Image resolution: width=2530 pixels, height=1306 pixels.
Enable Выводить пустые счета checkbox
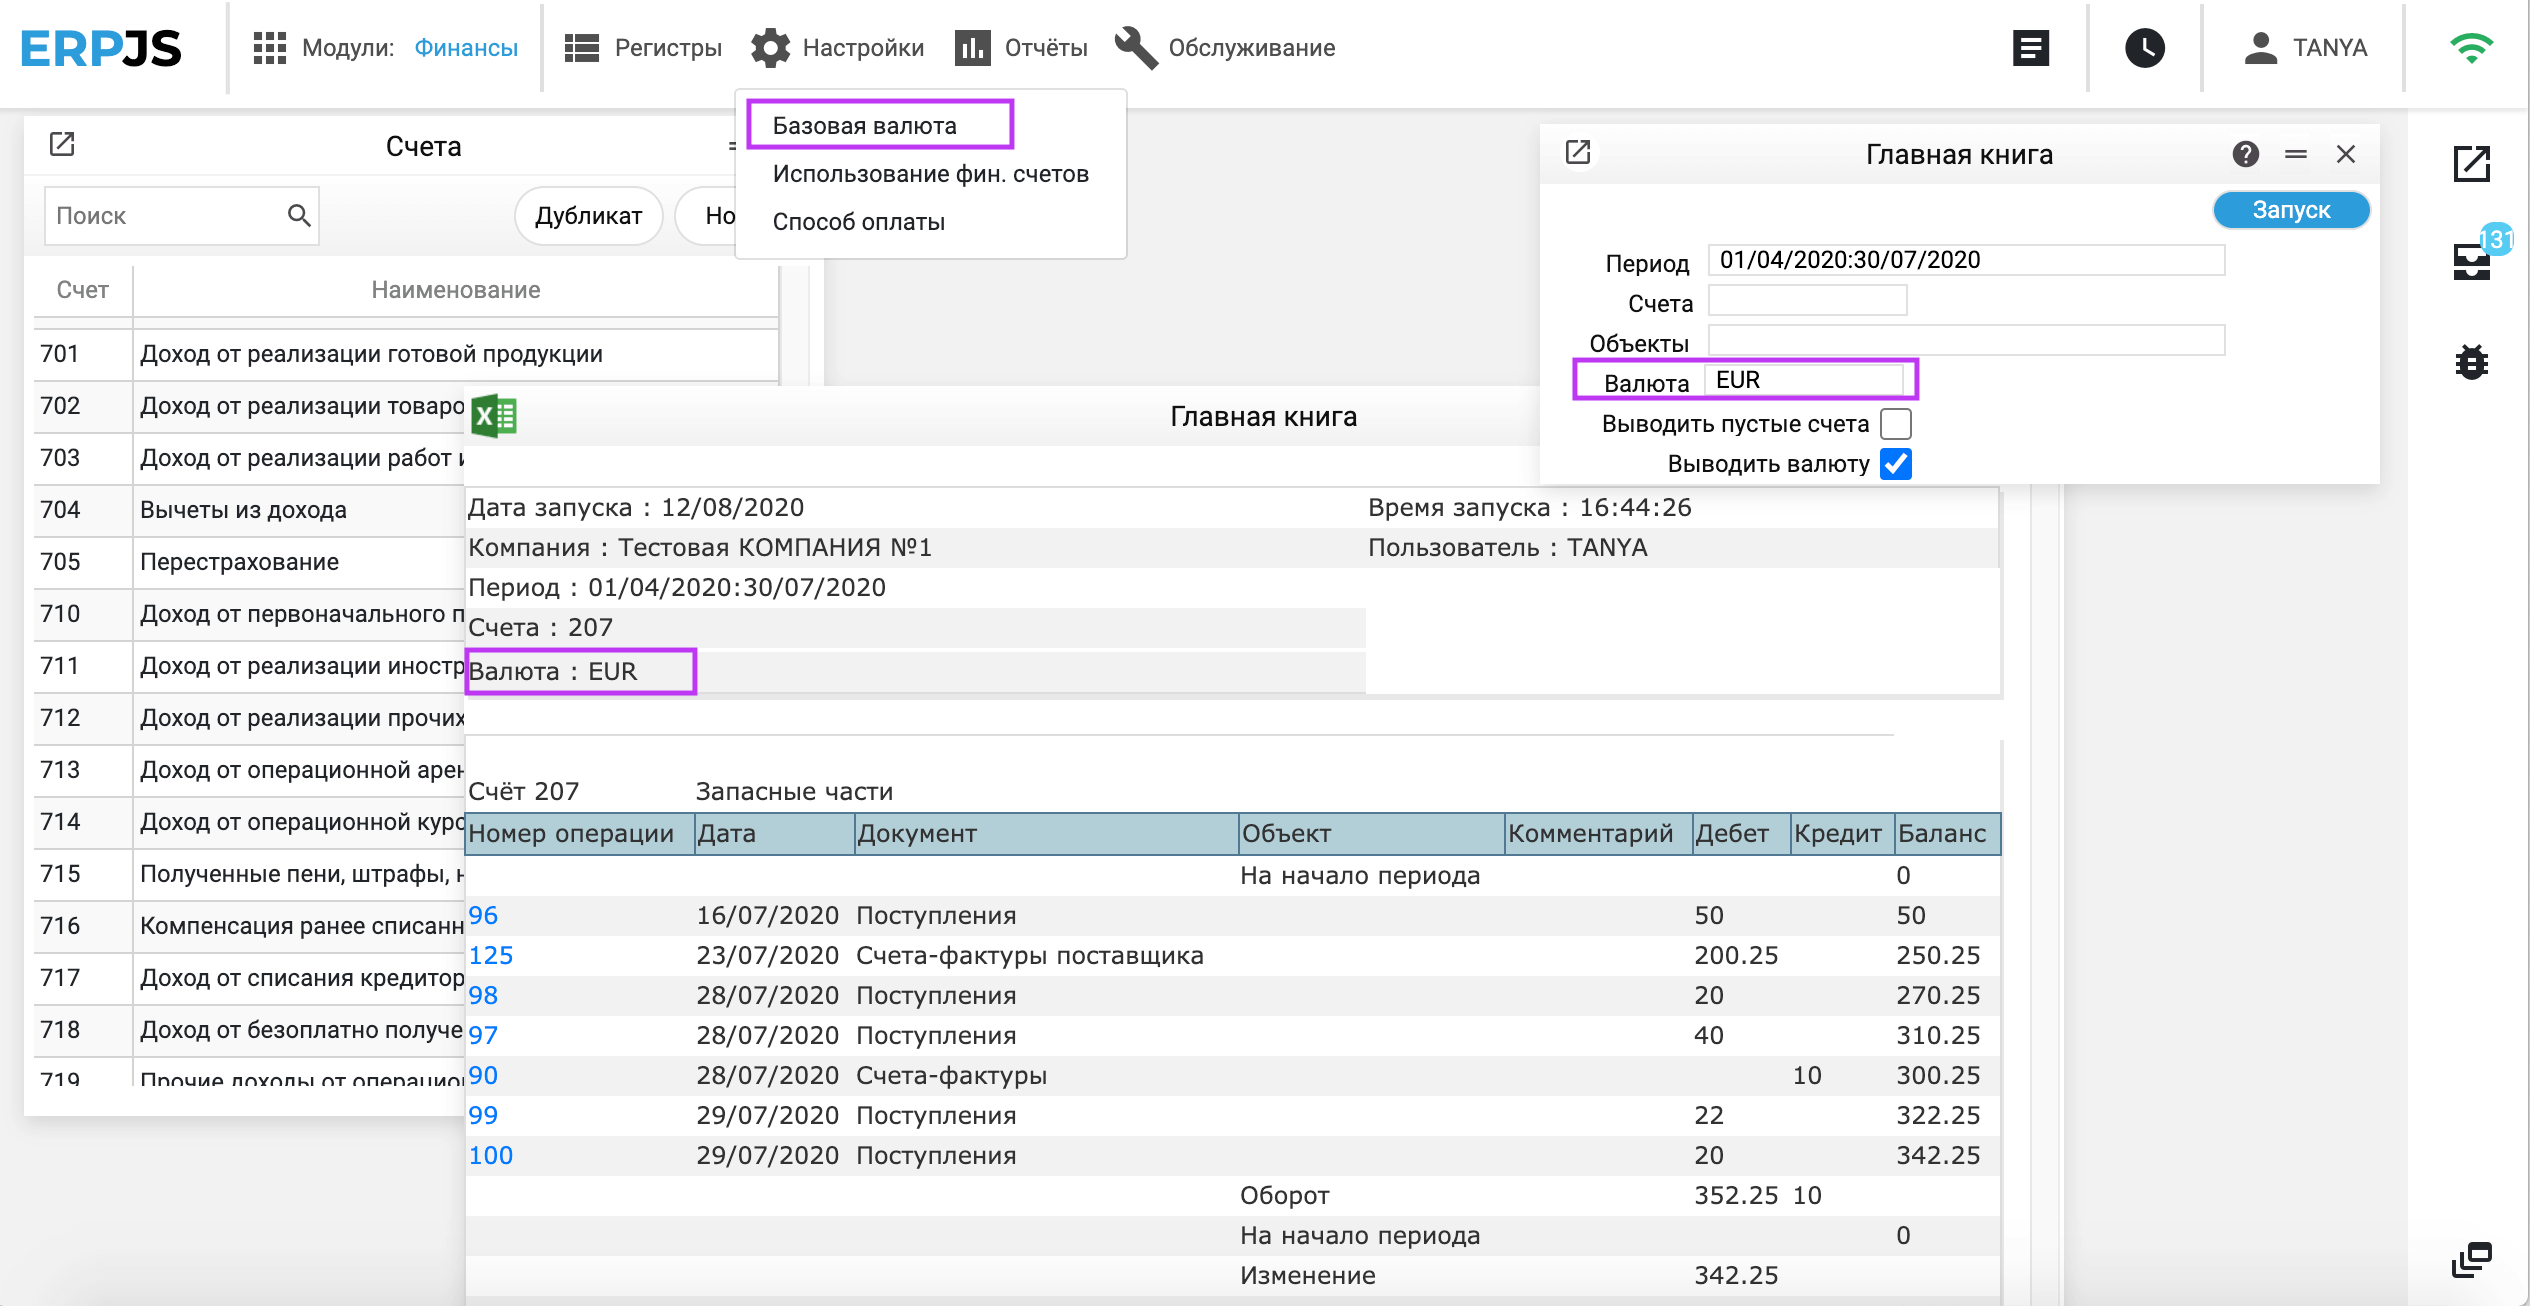[1895, 424]
